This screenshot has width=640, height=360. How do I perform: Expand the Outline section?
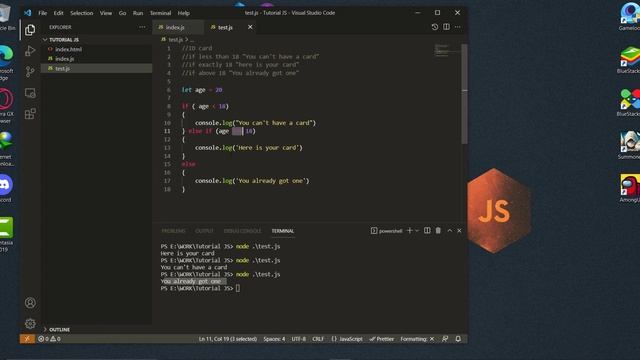(96, 329)
